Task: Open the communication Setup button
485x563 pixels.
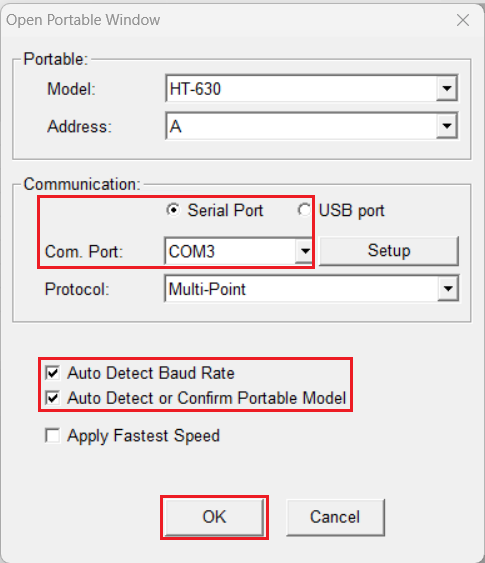Action: tap(389, 251)
